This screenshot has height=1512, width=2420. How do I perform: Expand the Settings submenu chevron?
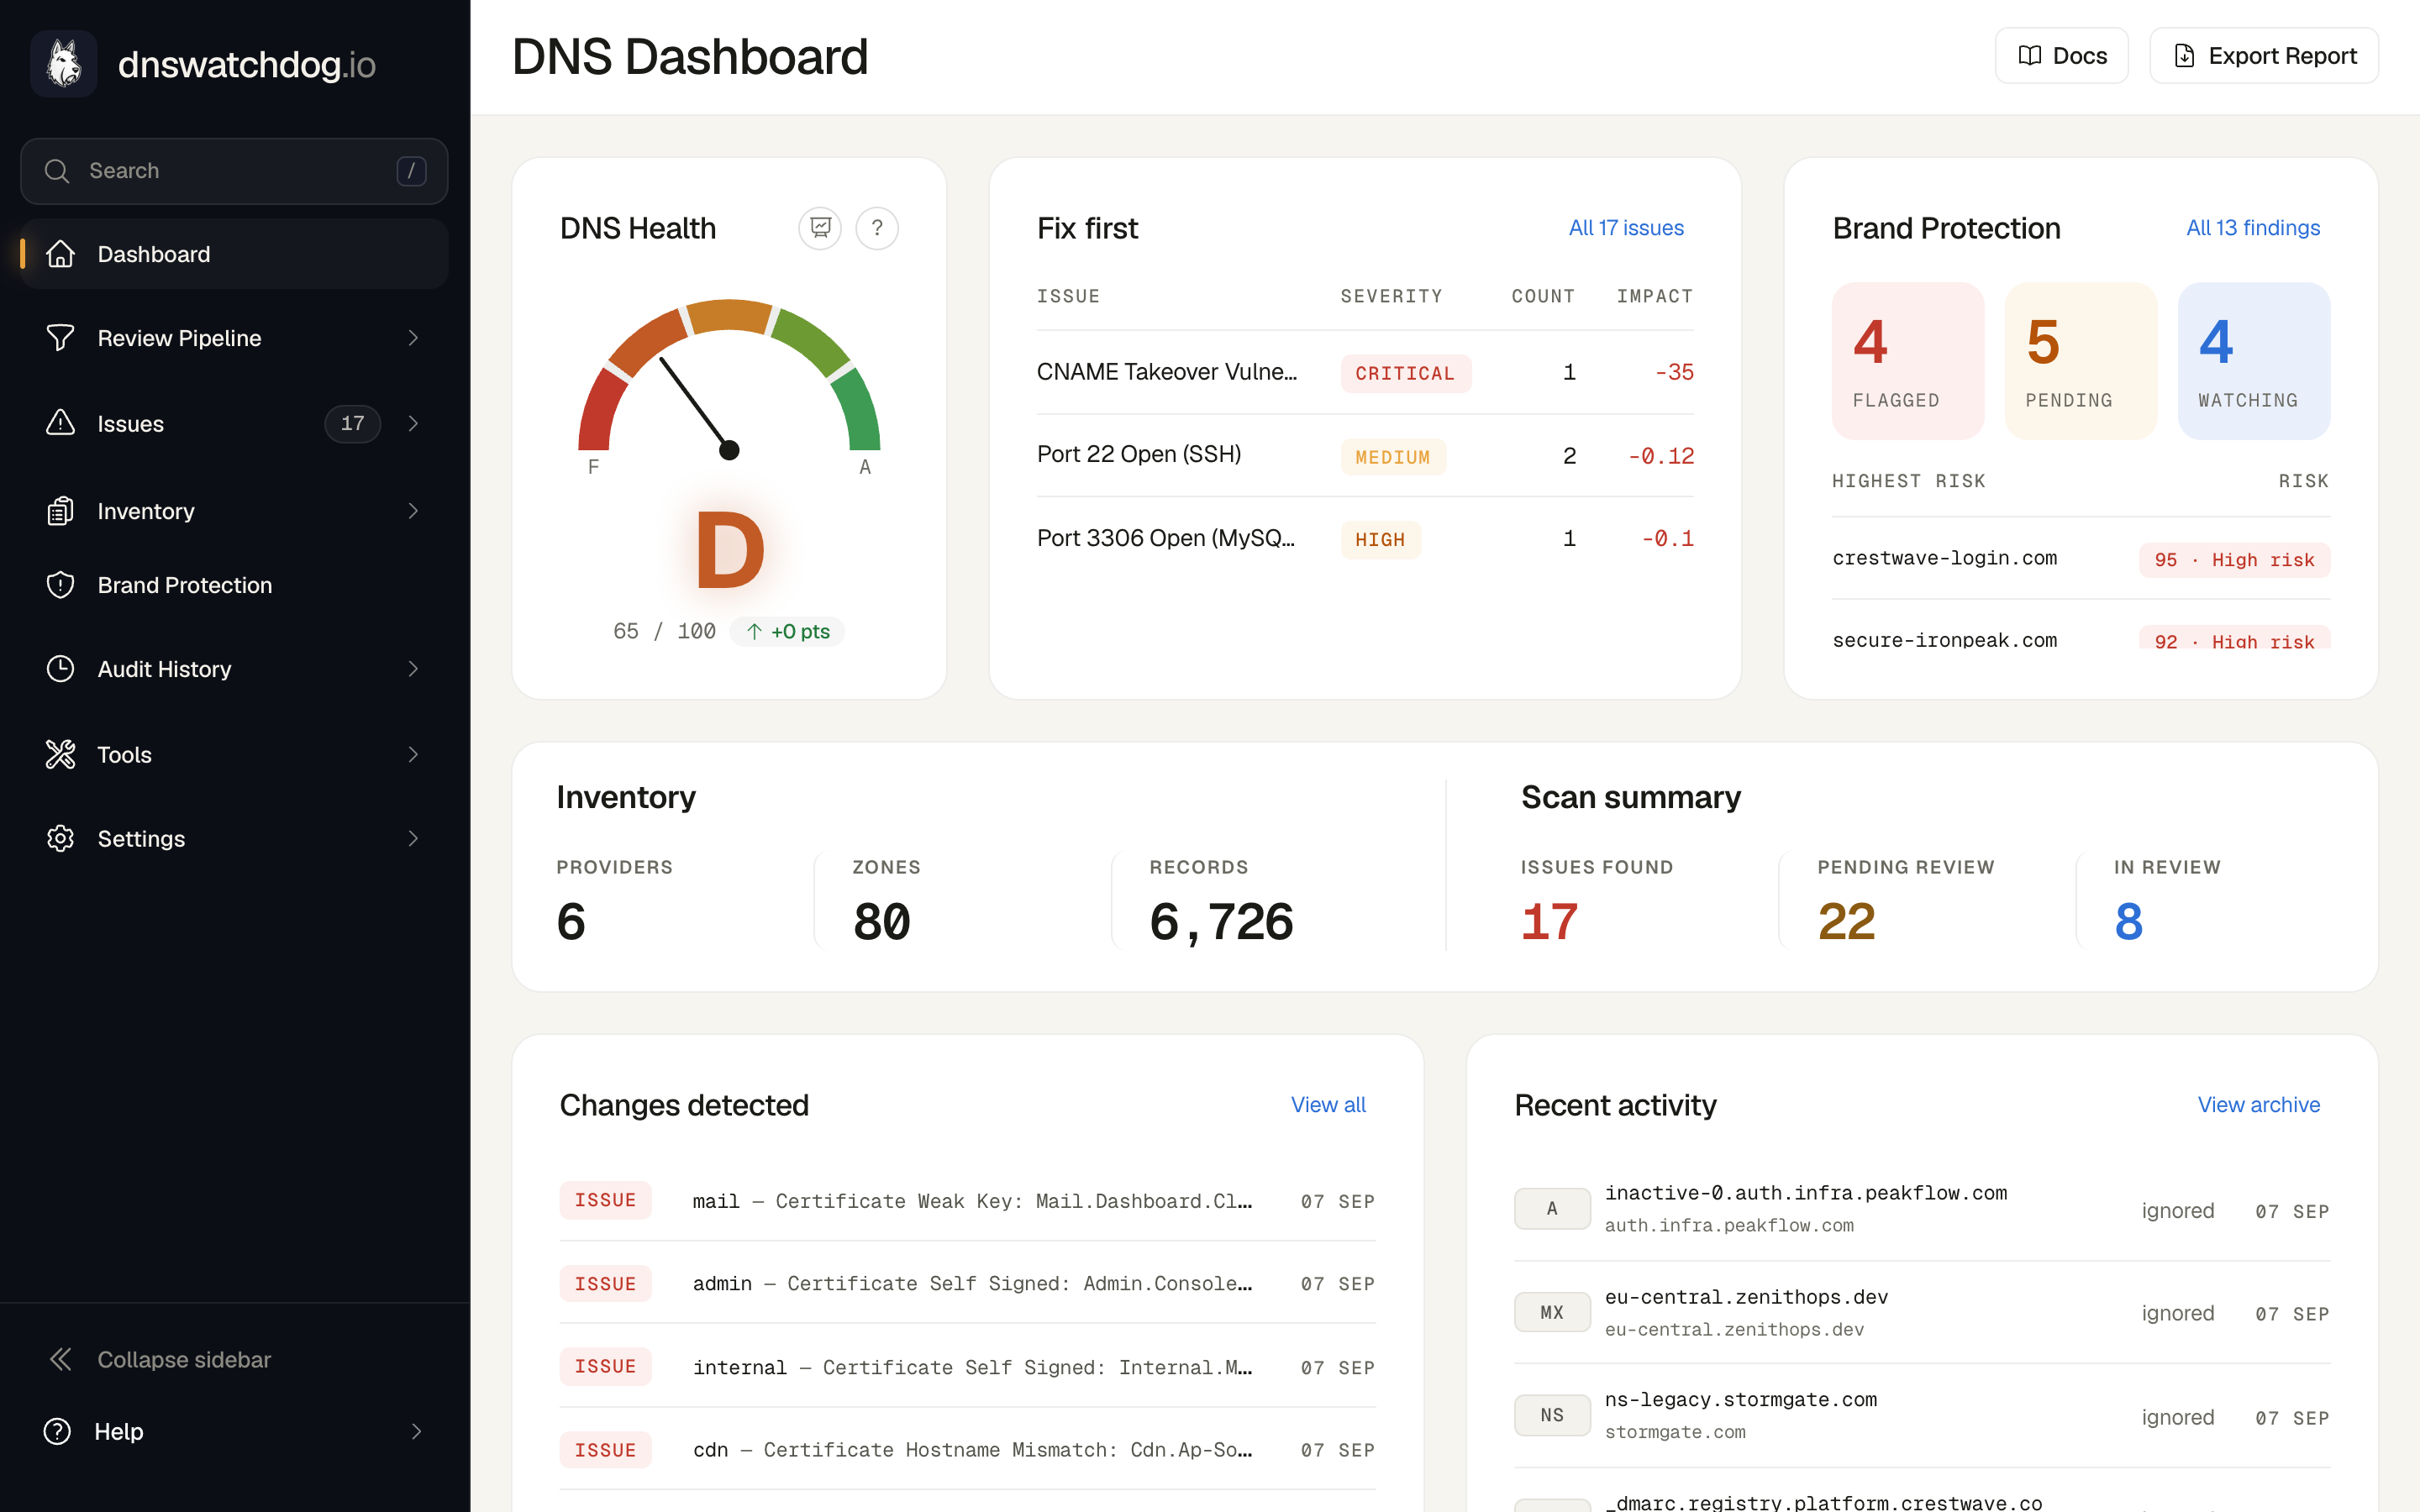click(413, 838)
